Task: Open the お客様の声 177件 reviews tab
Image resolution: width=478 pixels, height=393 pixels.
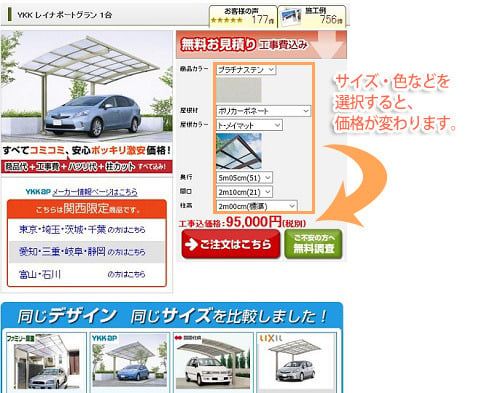Action: [243, 16]
